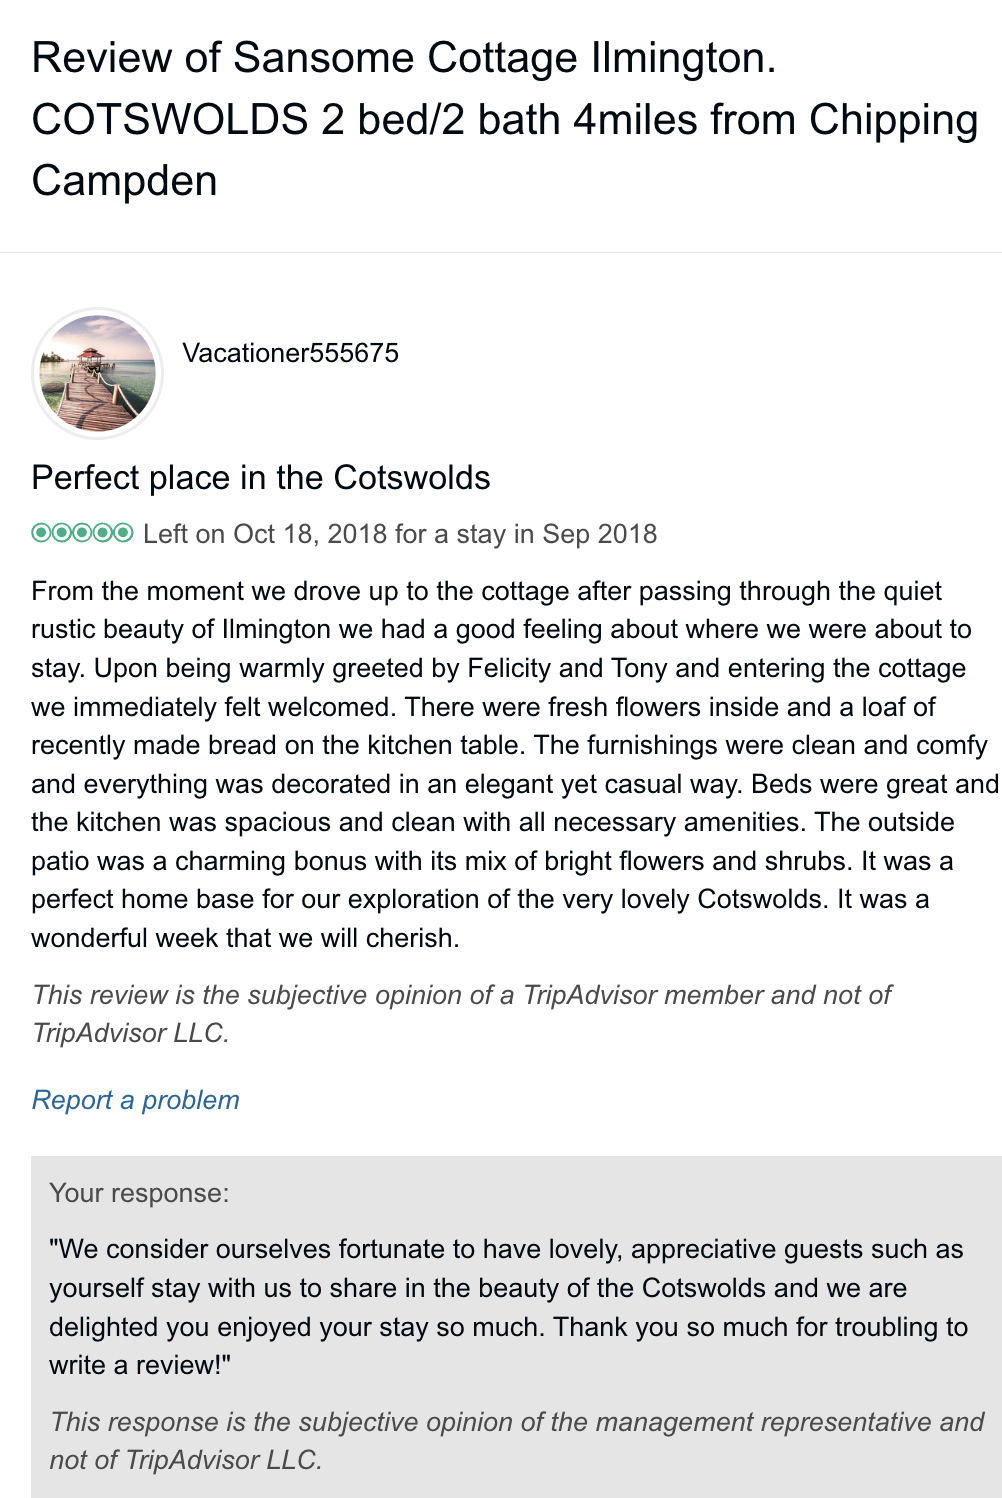
Task: Click the fifth green rating bubble
Action: click(x=123, y=532)
